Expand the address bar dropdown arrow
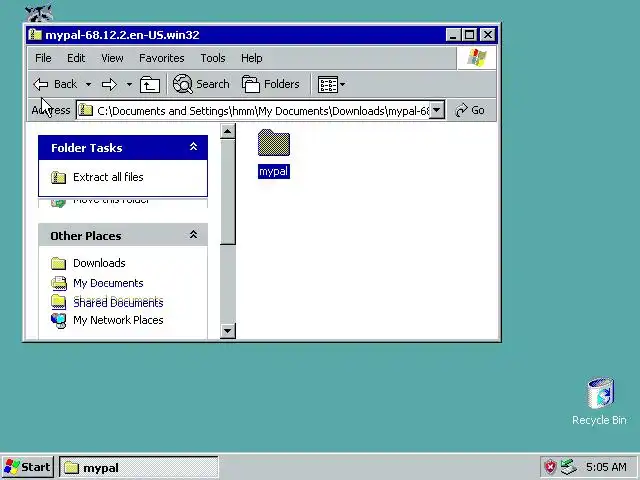Image resolution: width=640 pixels, height=480 pixels. [x=437, y=110]
